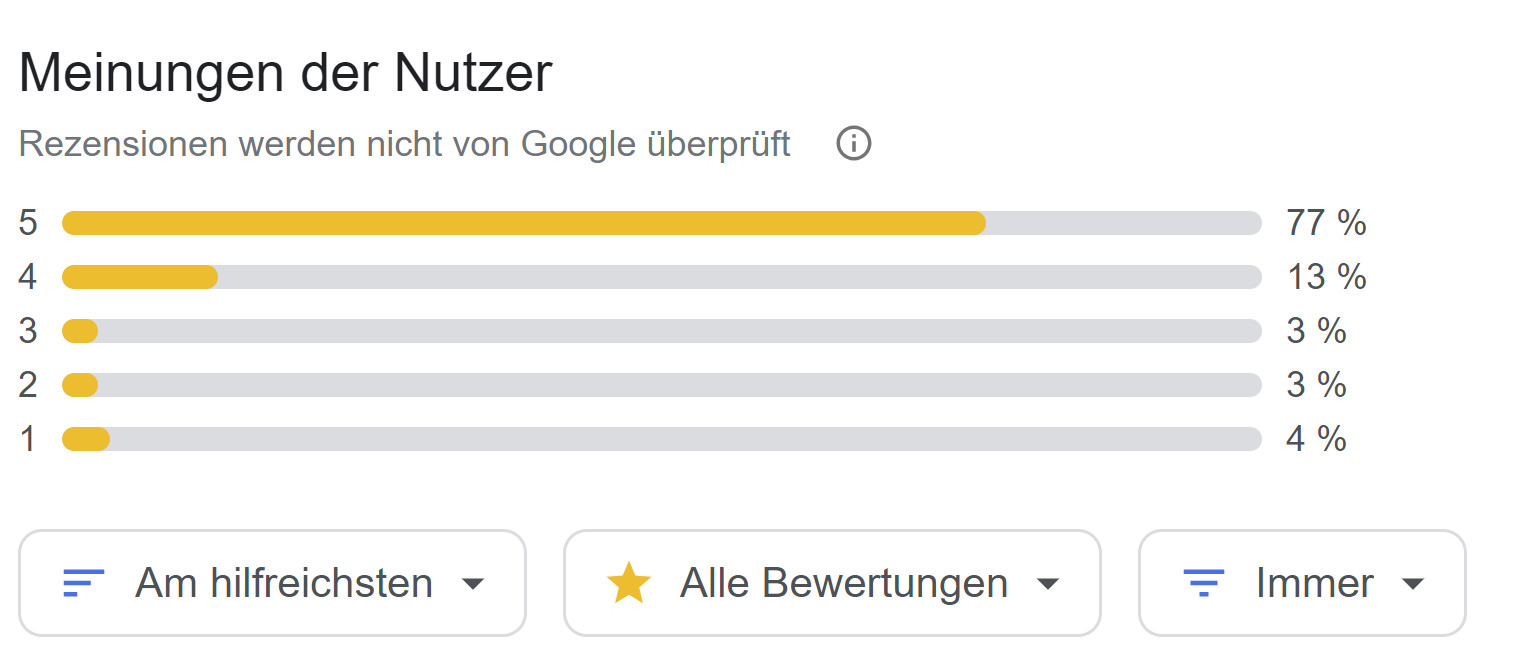Click the dropdown arrow beside 'Alle Bewertungen'
The image size is (1522, 658).
tap(1048, 583)
